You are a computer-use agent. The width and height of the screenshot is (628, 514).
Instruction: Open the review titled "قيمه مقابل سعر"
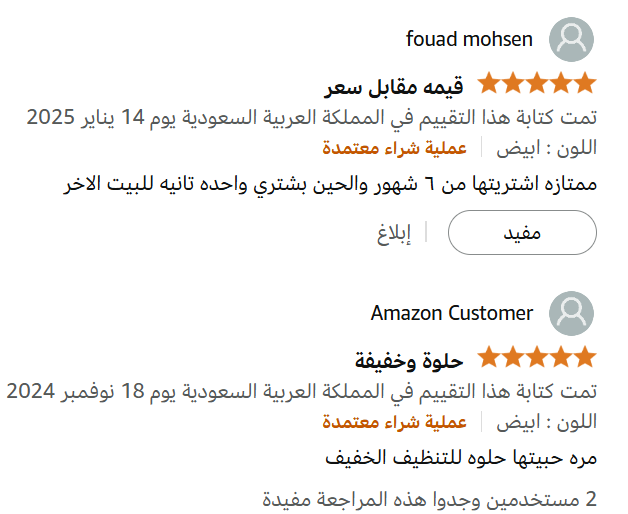tap(394, 86)
